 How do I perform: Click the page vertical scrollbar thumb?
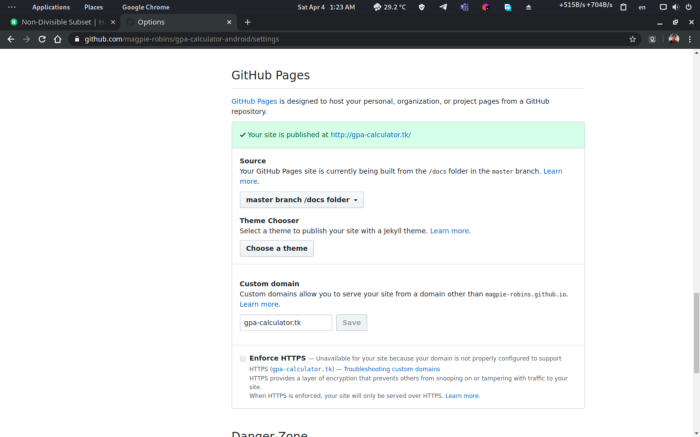(x=696, y=333)
